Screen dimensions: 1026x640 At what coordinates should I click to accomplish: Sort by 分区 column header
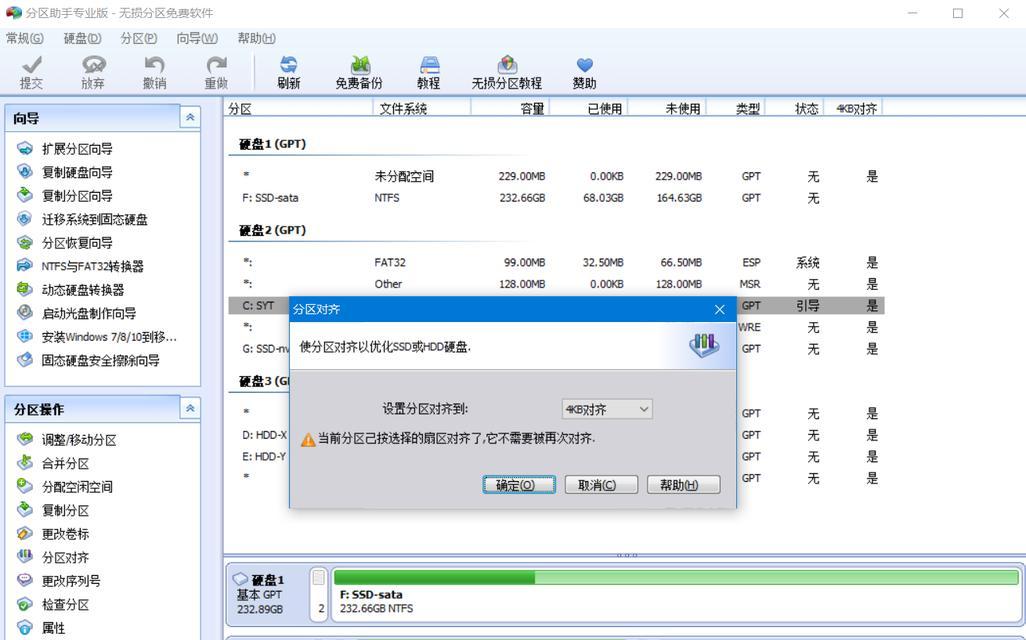[298, 109]
